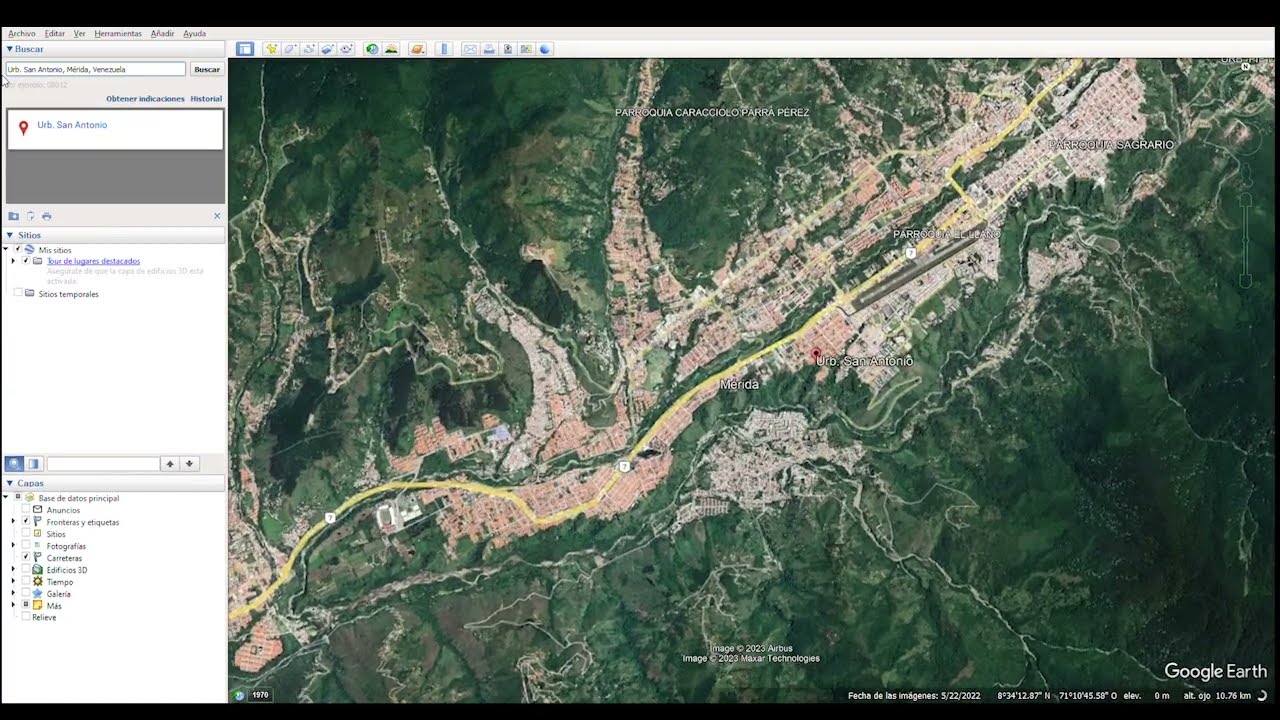This screenshot has width=1280, height=720.
Task: Click the Sitios filter text field
Action: [x=103, y=464]
